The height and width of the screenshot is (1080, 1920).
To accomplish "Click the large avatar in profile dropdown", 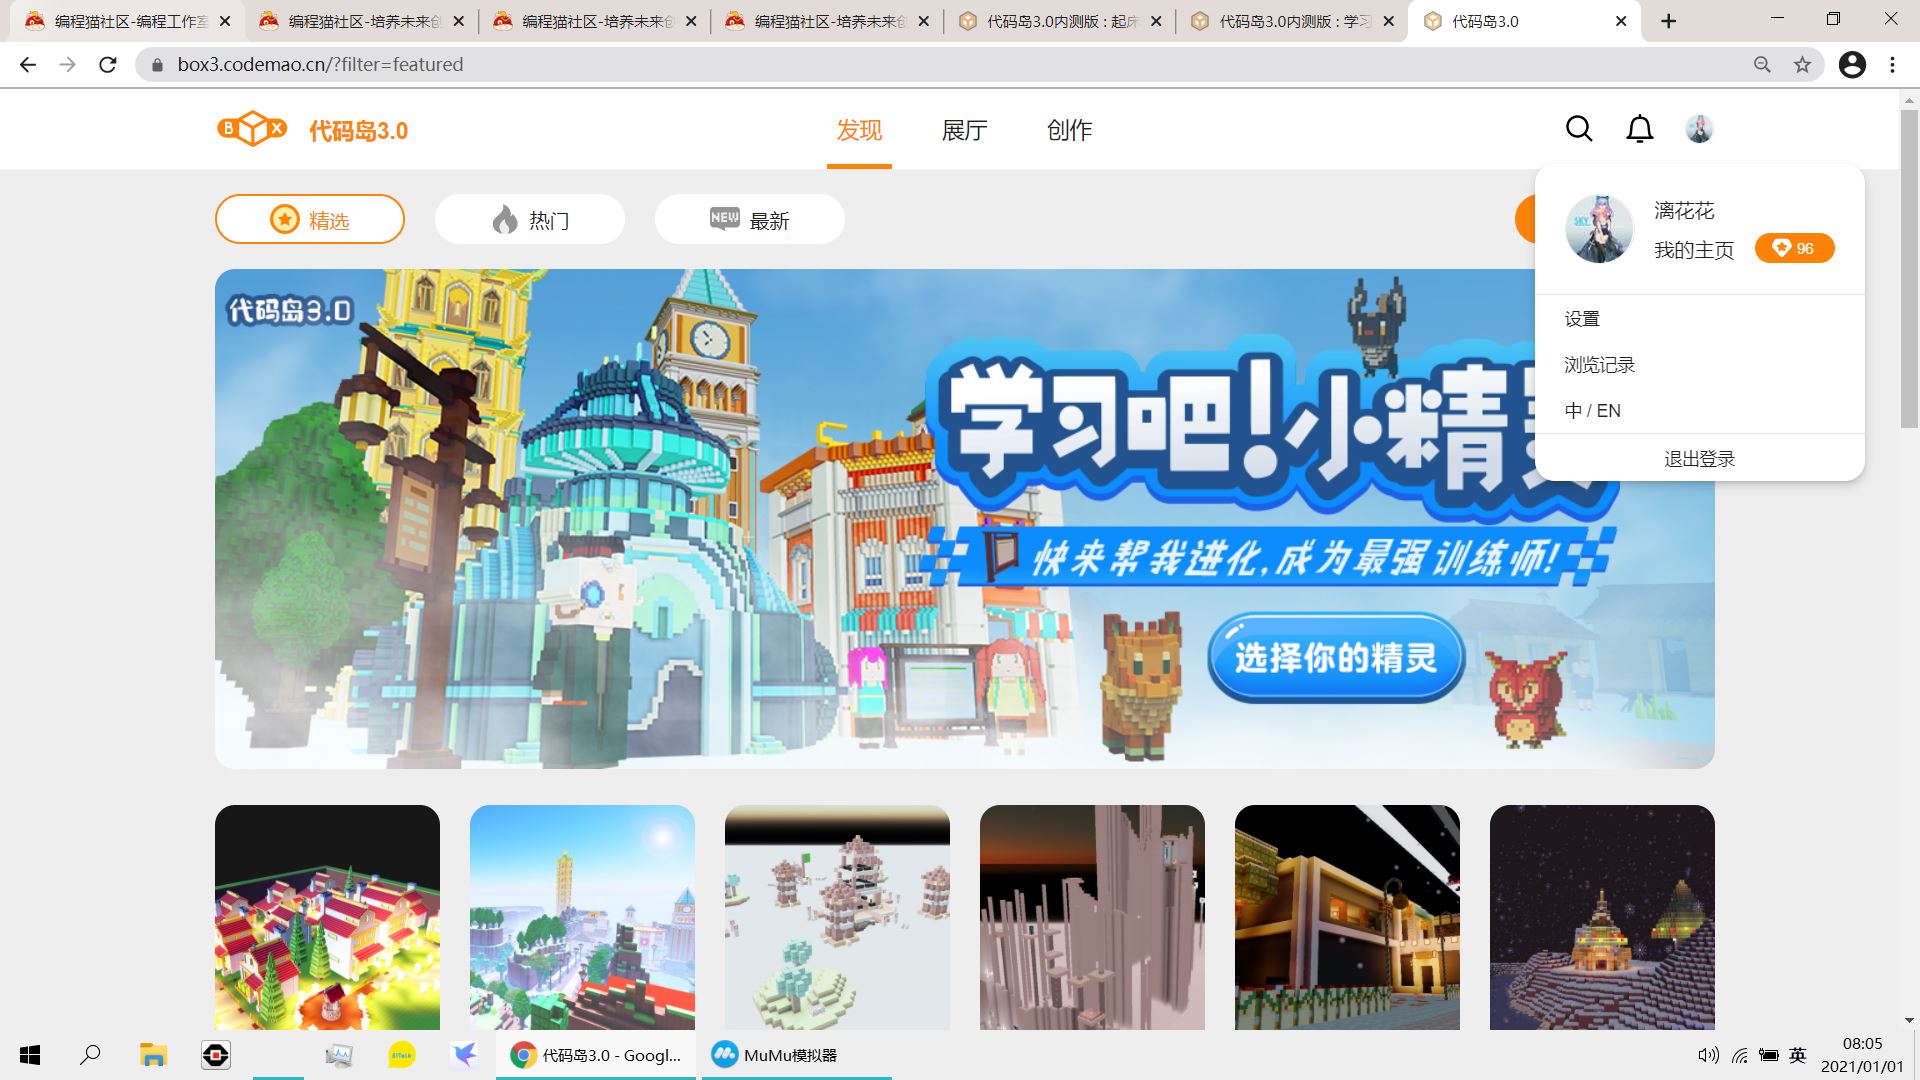I will tap(1599, 229).
